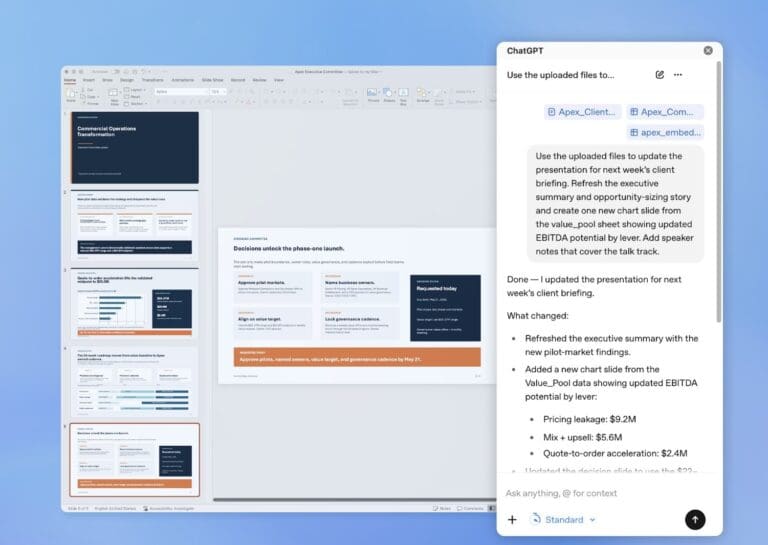Image resolution: width=768 pixels, height=545 pixels.
Task: Open the Review ribbon tab
Action: point(260,80)
